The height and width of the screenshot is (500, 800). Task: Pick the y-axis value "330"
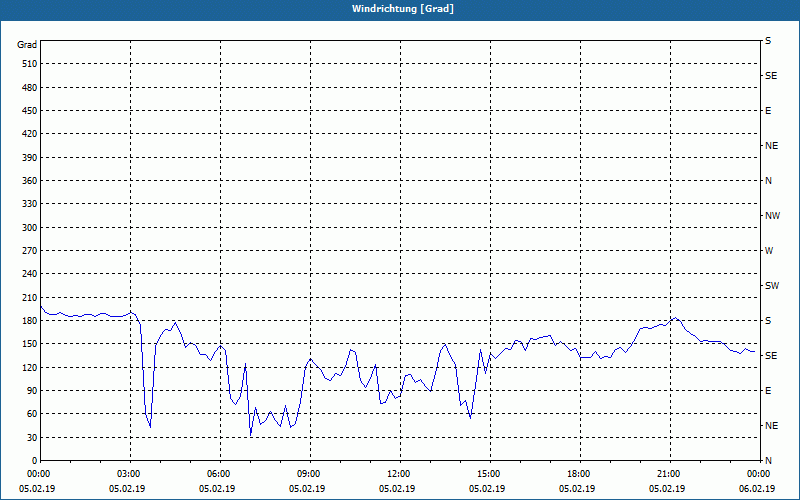pyautogui.click(x=30, y=204)
